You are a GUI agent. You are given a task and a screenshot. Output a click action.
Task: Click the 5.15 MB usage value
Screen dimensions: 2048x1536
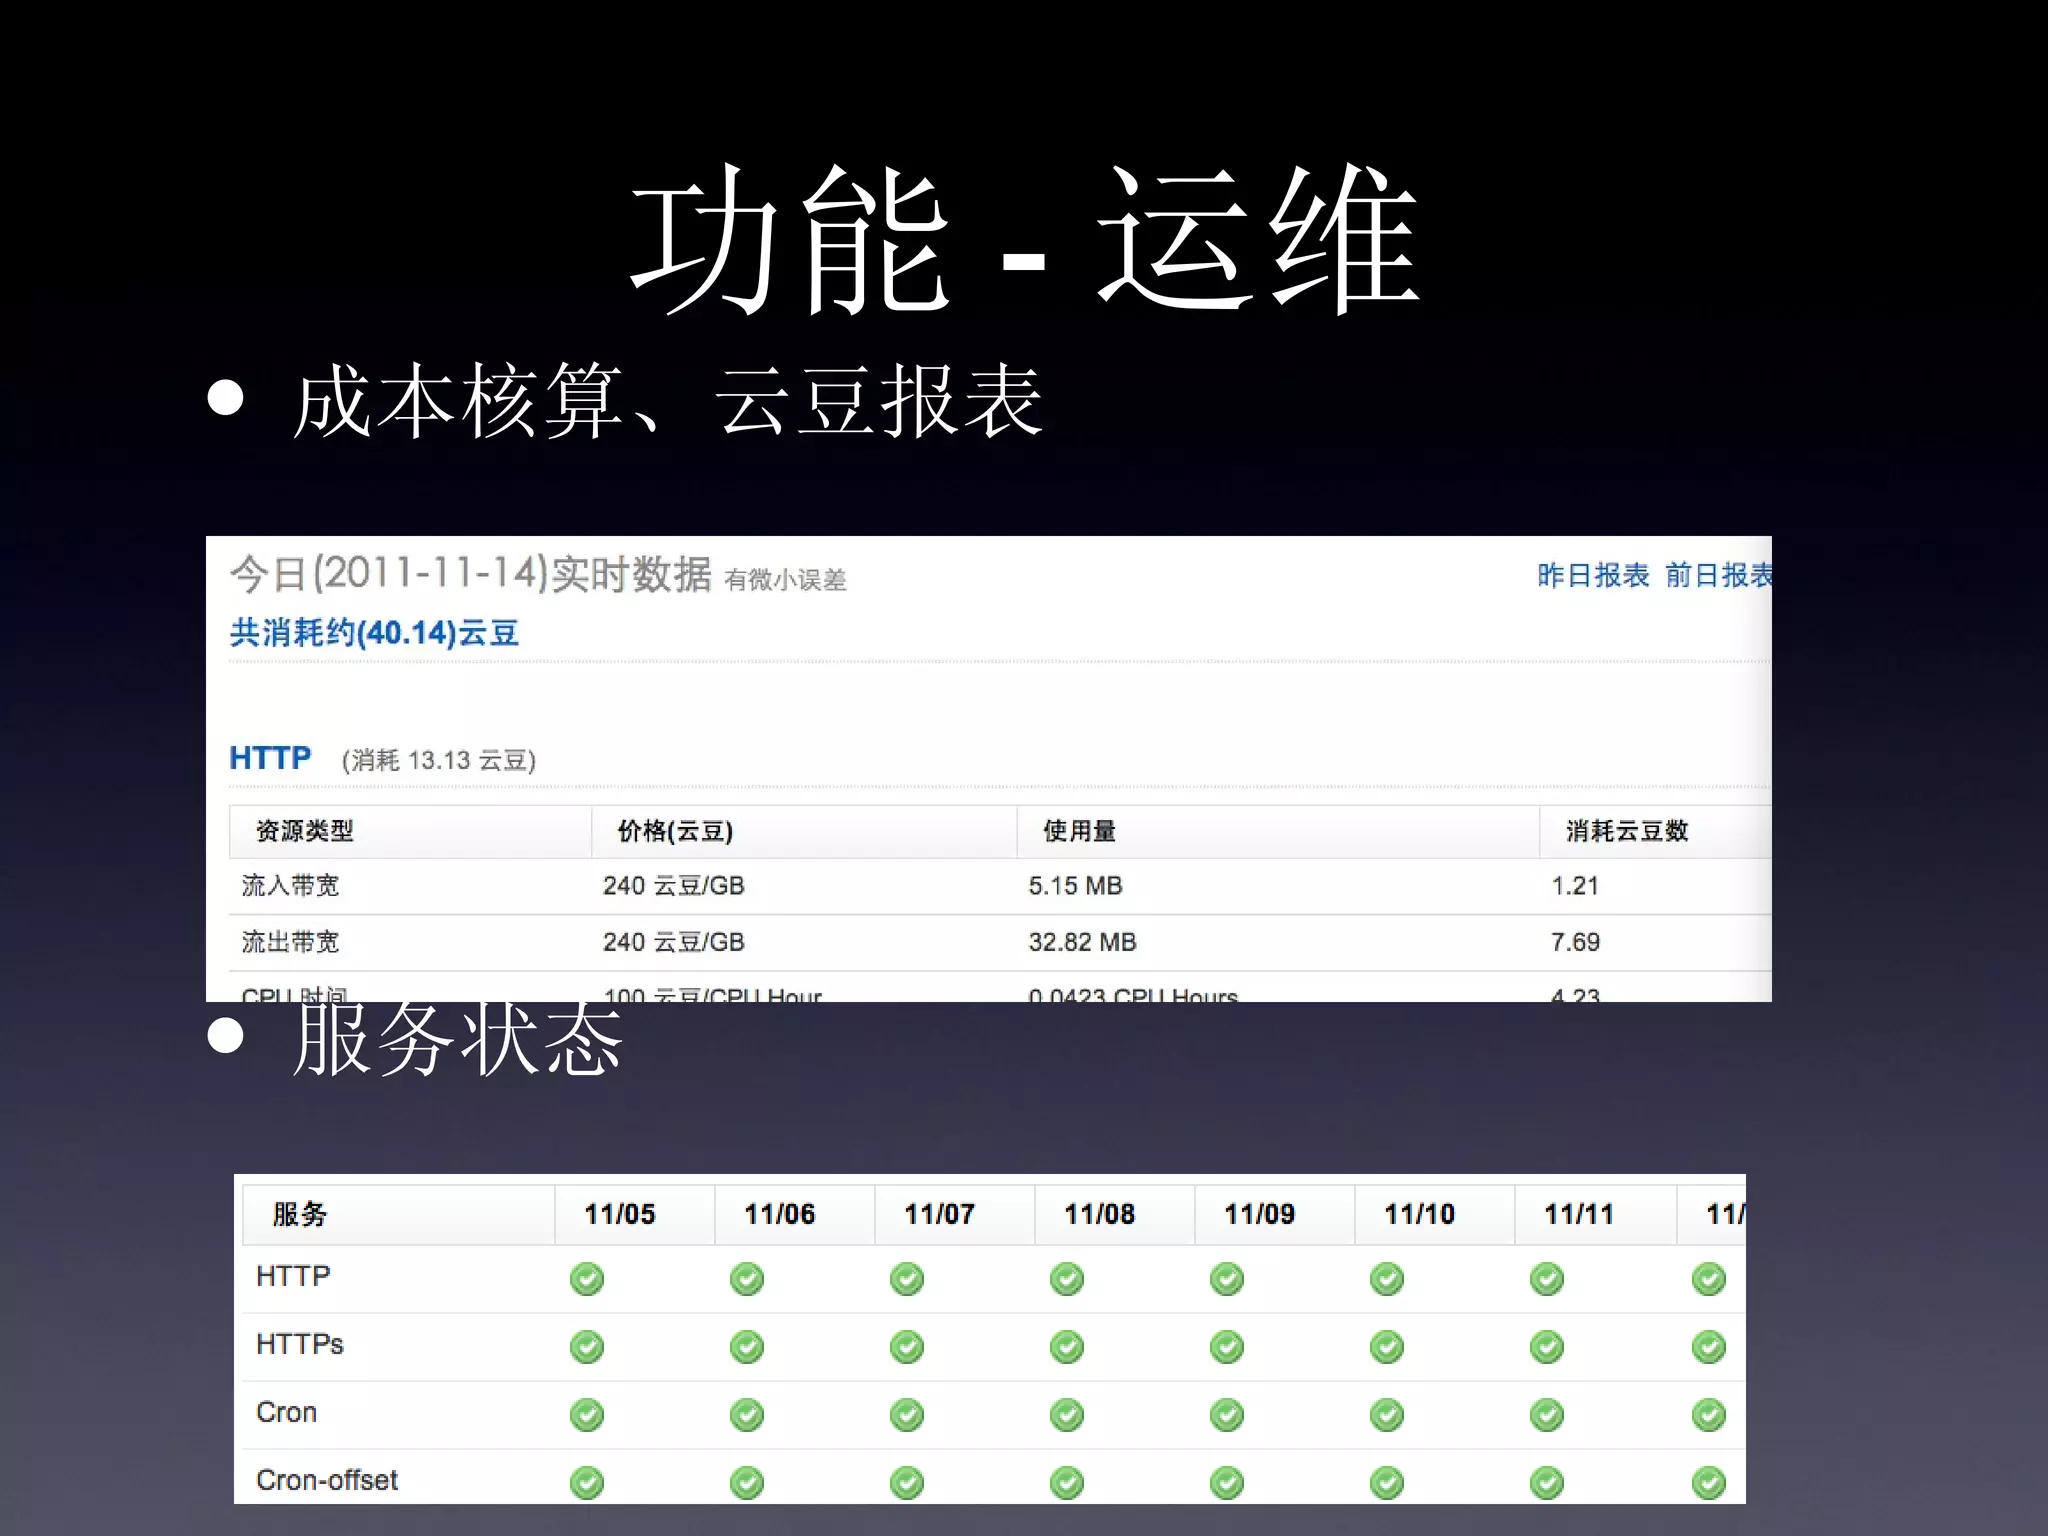pos(1075,886)
